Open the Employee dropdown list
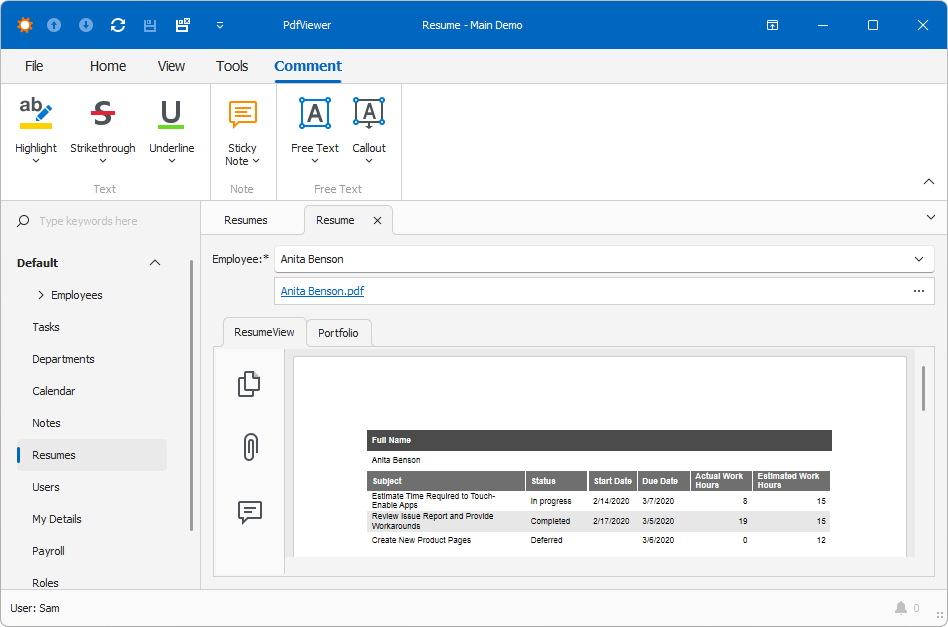This screenshot has width=948, height=627. point(918,259)
